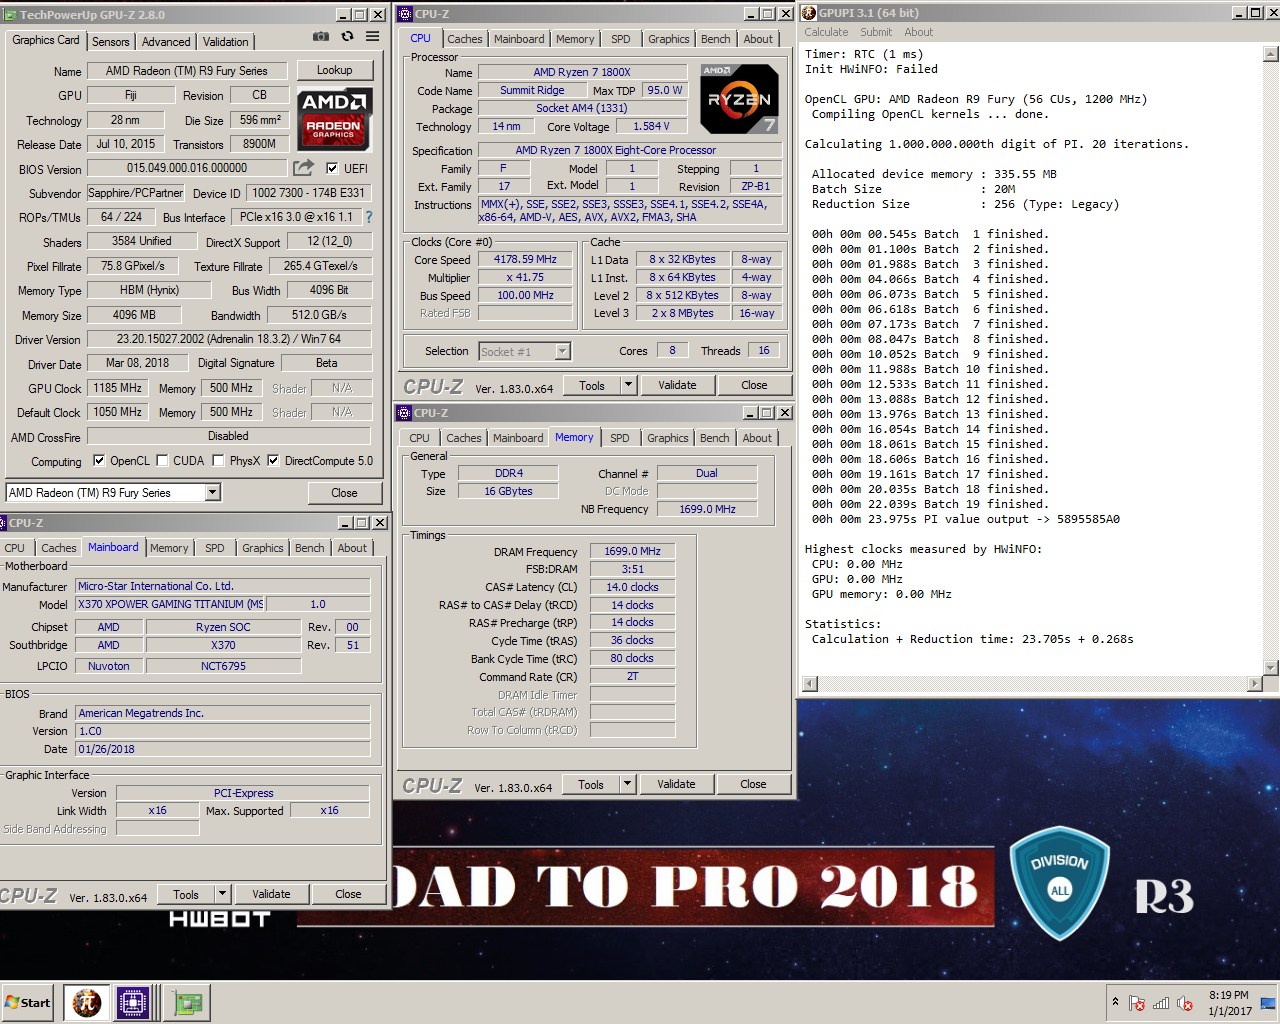Open the Action Center flag icon
This screenshot has height=1024, width=1280.
(1137, 1003)
